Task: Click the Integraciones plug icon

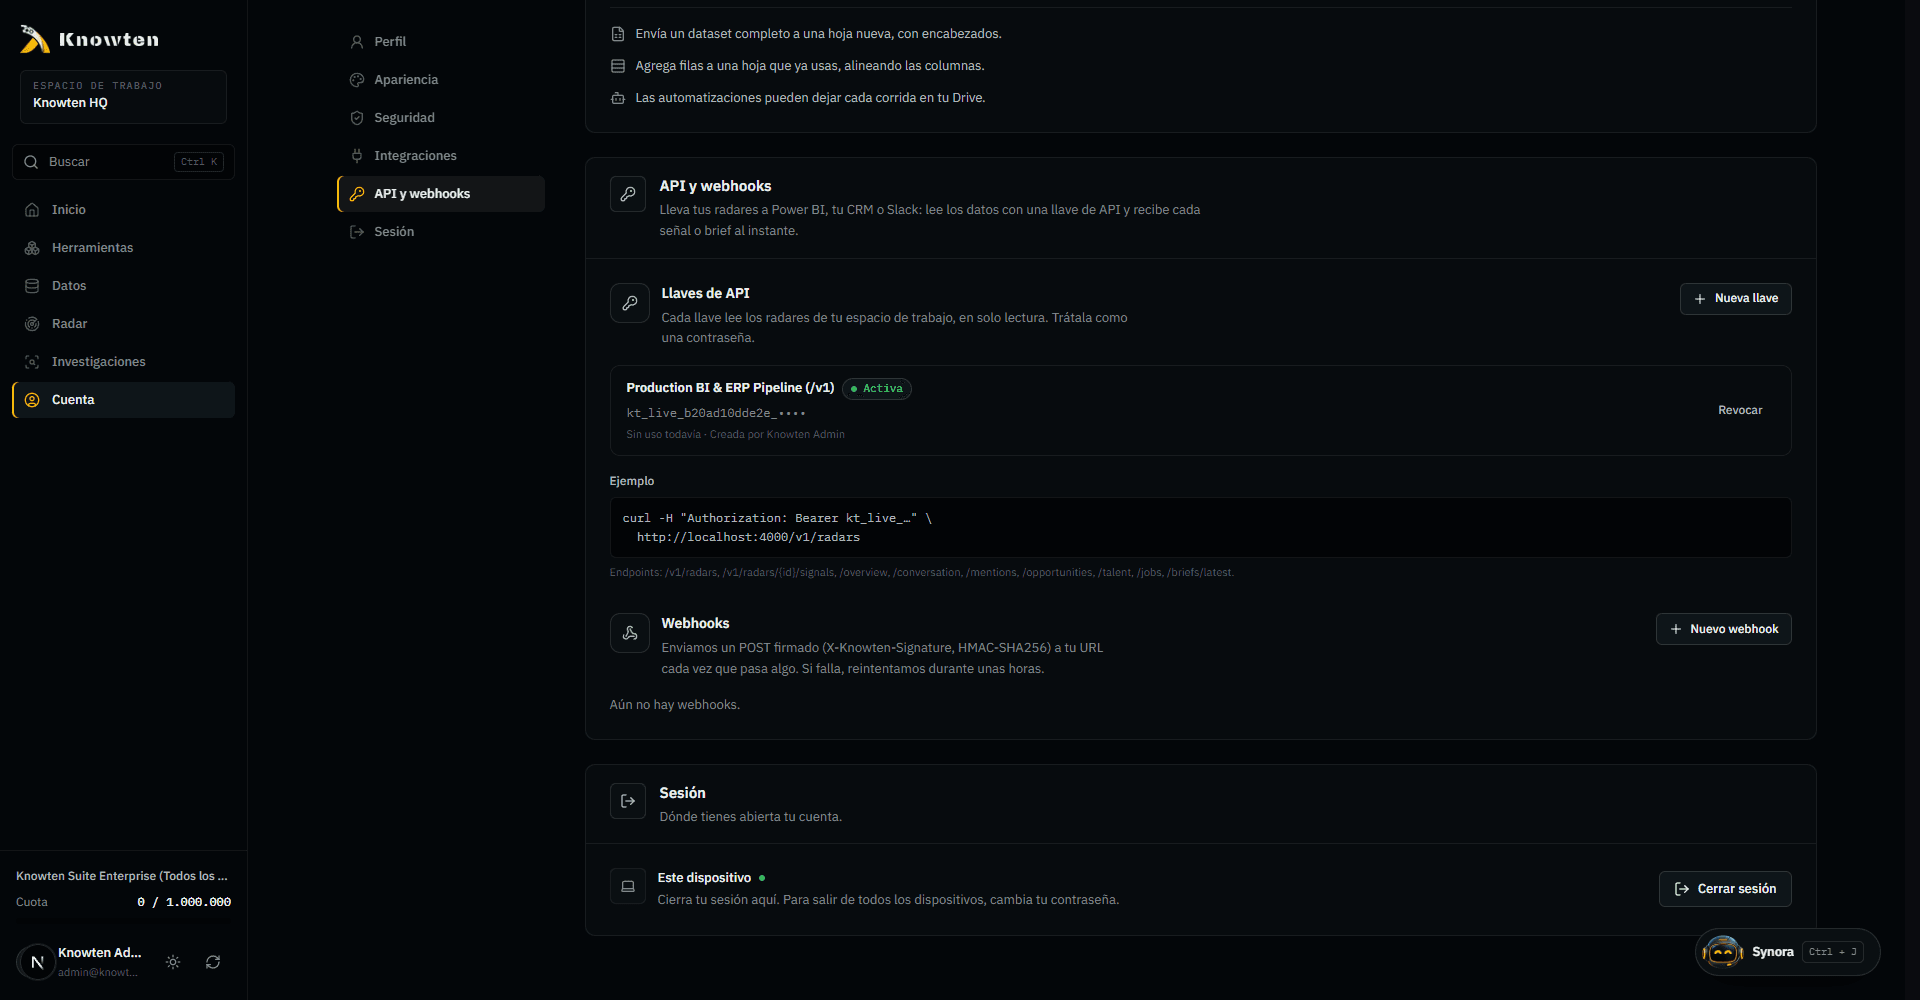Action: pos(357,156)
